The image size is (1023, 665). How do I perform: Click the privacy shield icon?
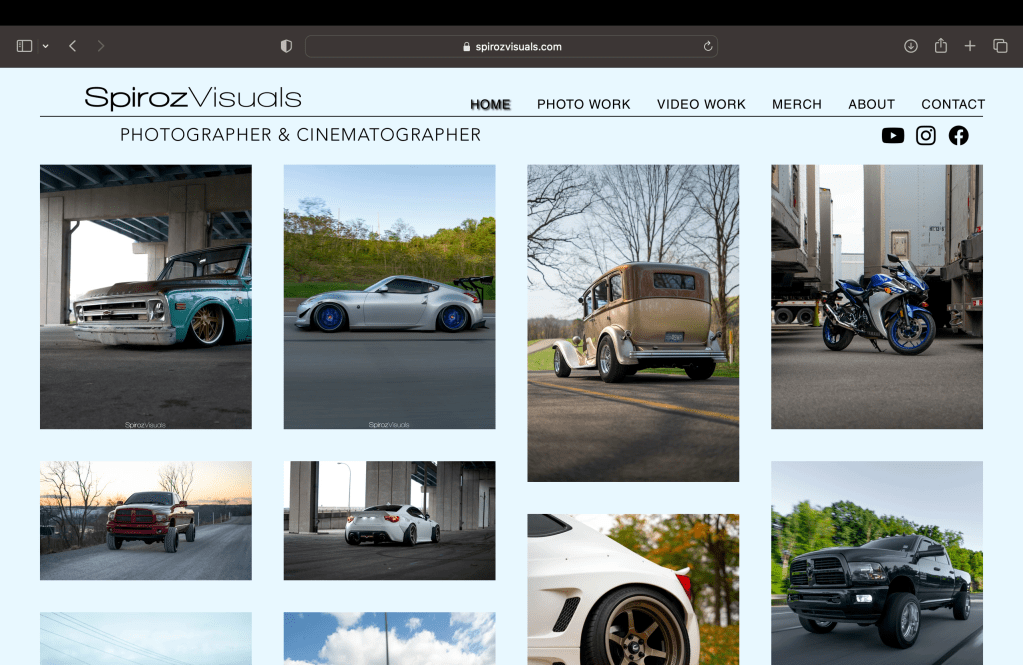pos(286,46)
